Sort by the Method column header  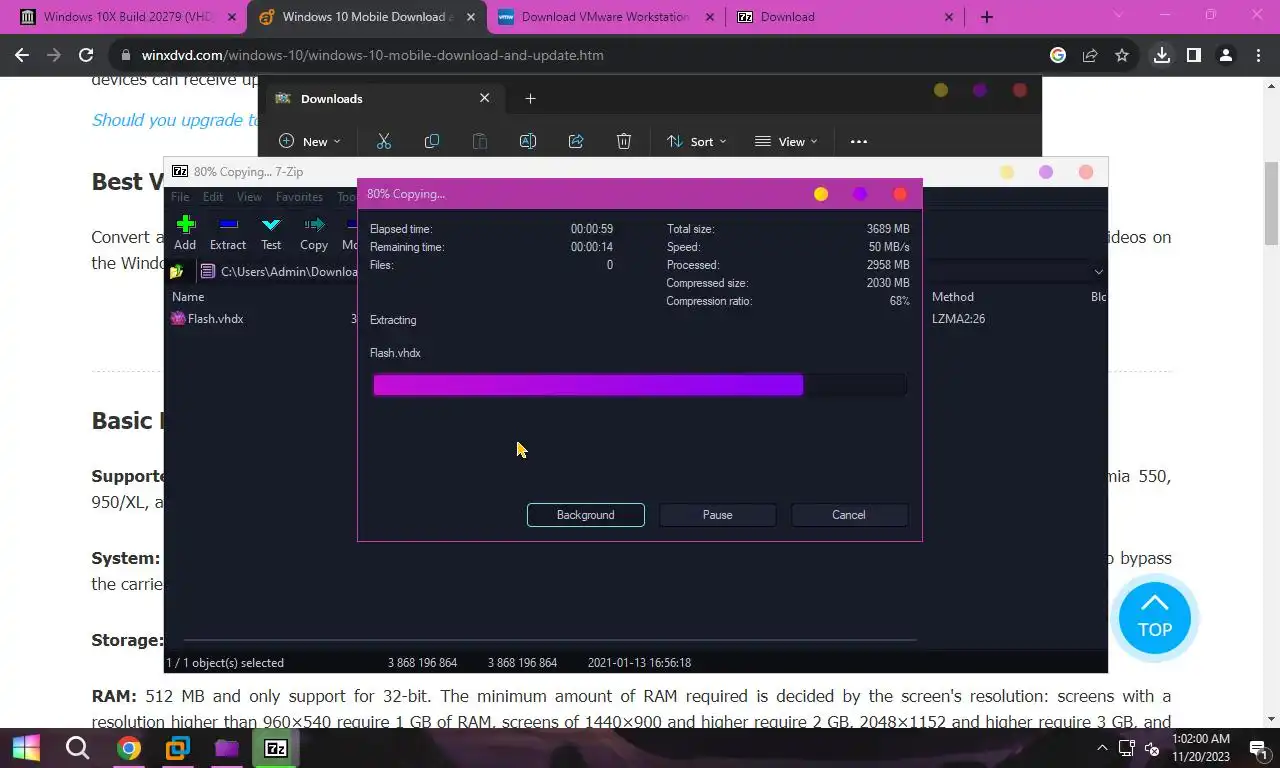(x=953, y=297)
